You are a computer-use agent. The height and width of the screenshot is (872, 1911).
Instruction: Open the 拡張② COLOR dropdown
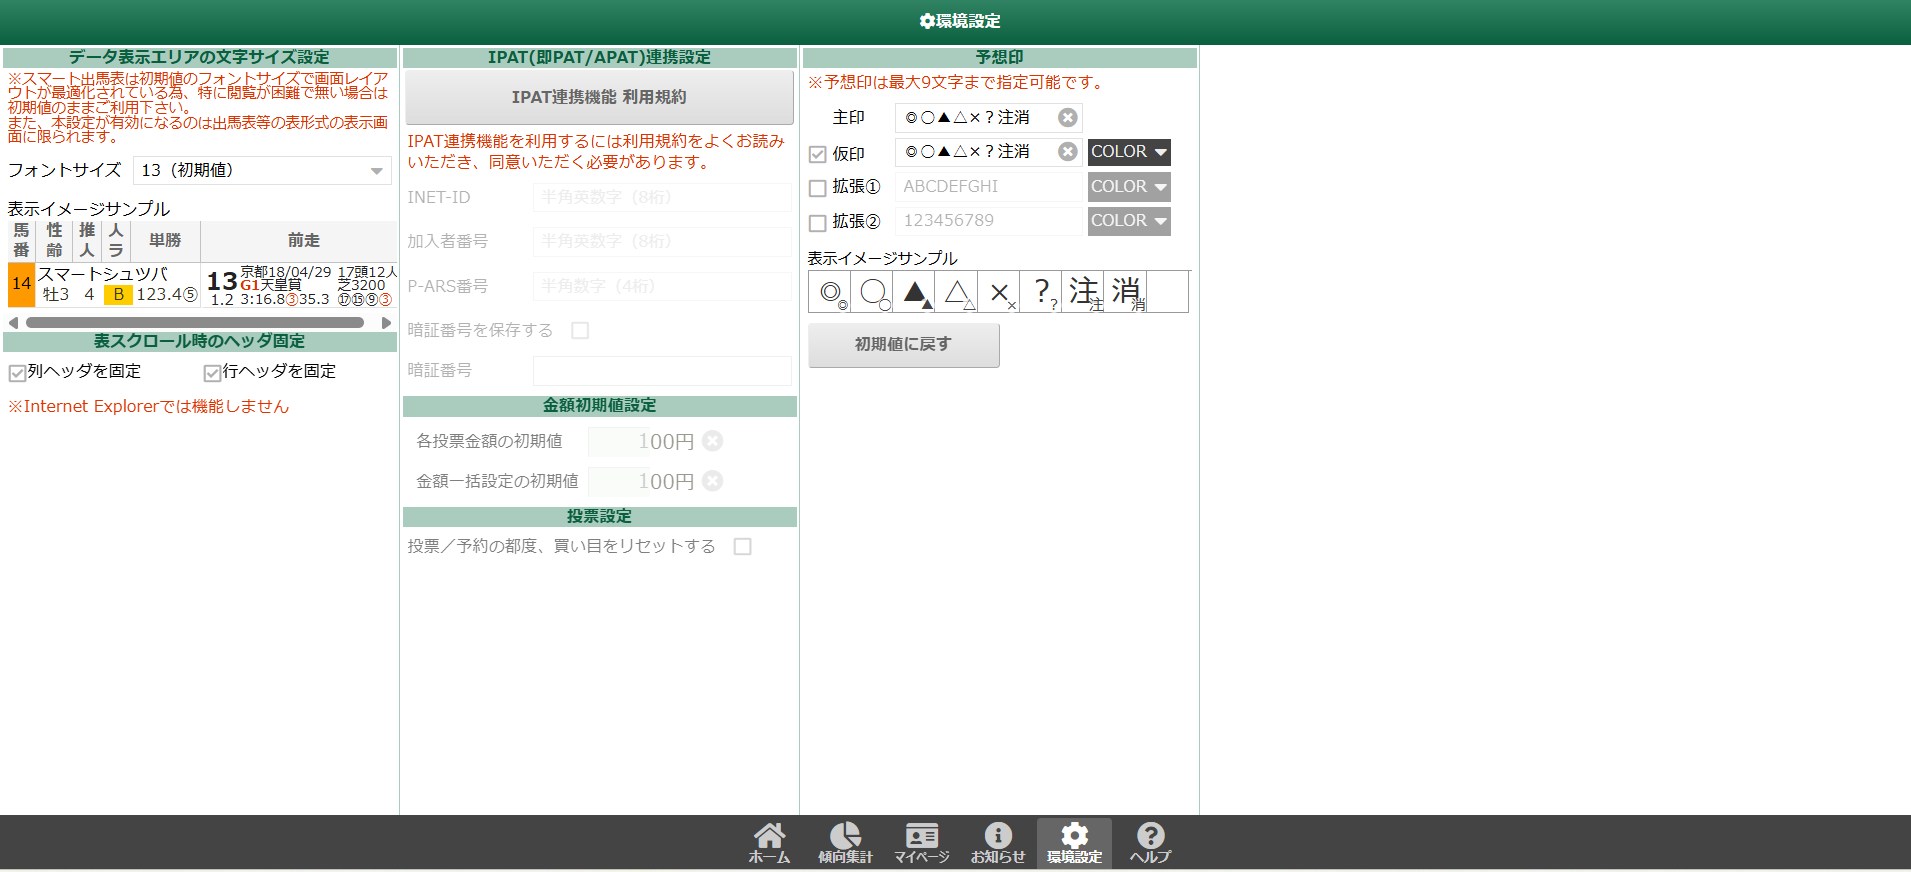pos(1128,221)
